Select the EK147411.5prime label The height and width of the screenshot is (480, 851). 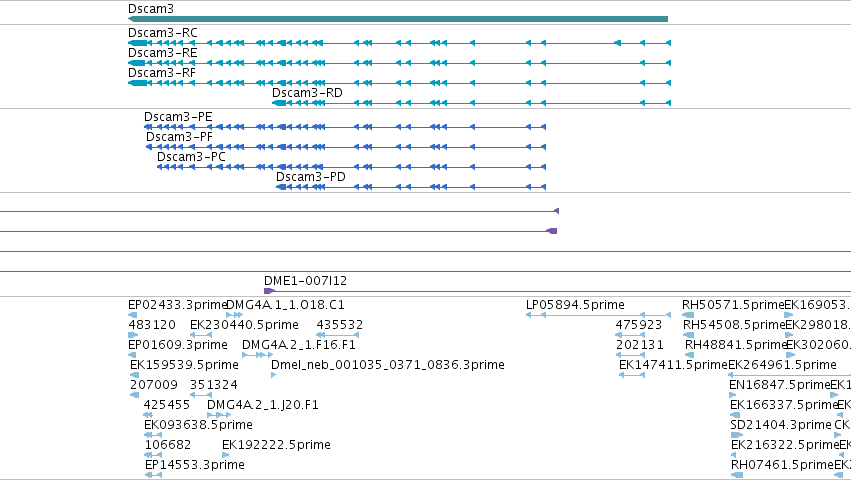[673, 365]
